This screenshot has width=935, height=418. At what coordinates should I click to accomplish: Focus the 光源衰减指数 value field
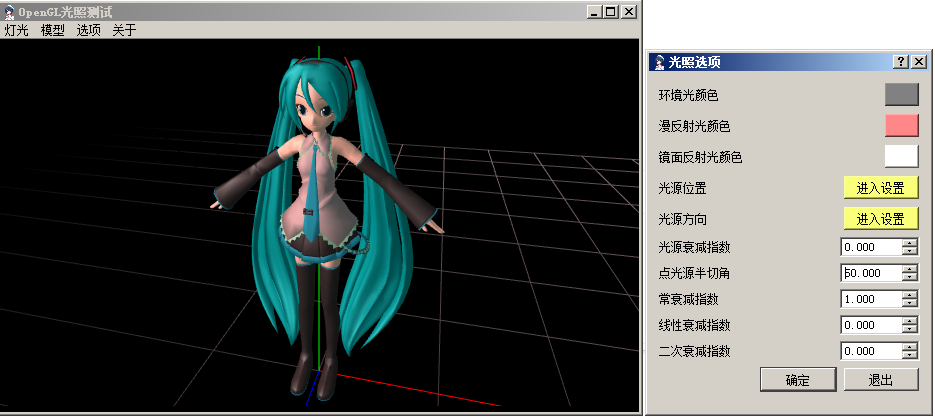pyautogui.click(x=871, y=247)
